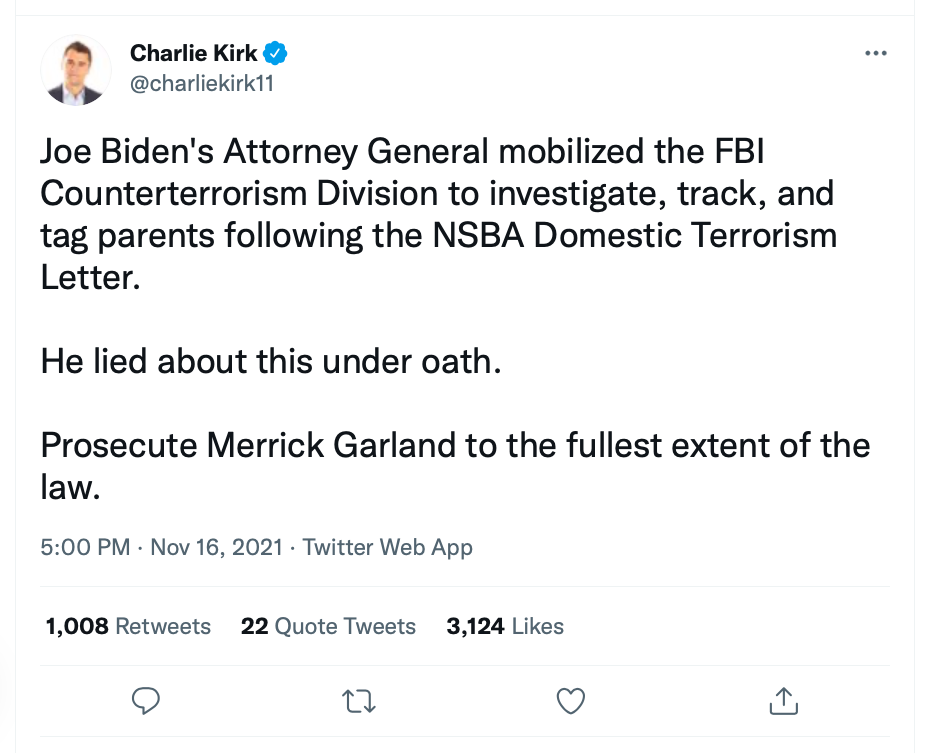Open the three-dot more options menu

pyautogui.click(x=875, y=53)
